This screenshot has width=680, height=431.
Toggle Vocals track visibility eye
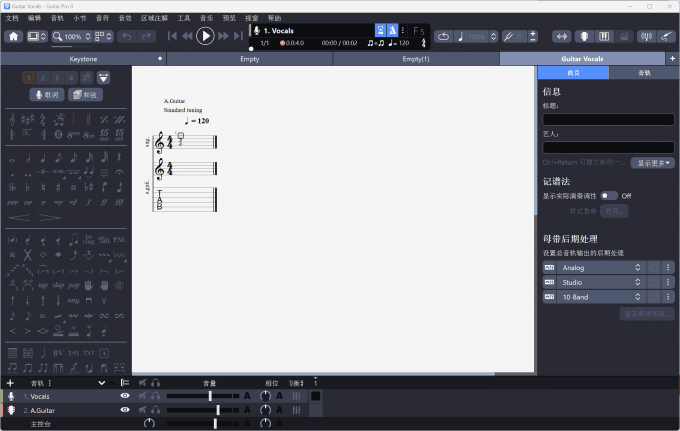point(125,395)
